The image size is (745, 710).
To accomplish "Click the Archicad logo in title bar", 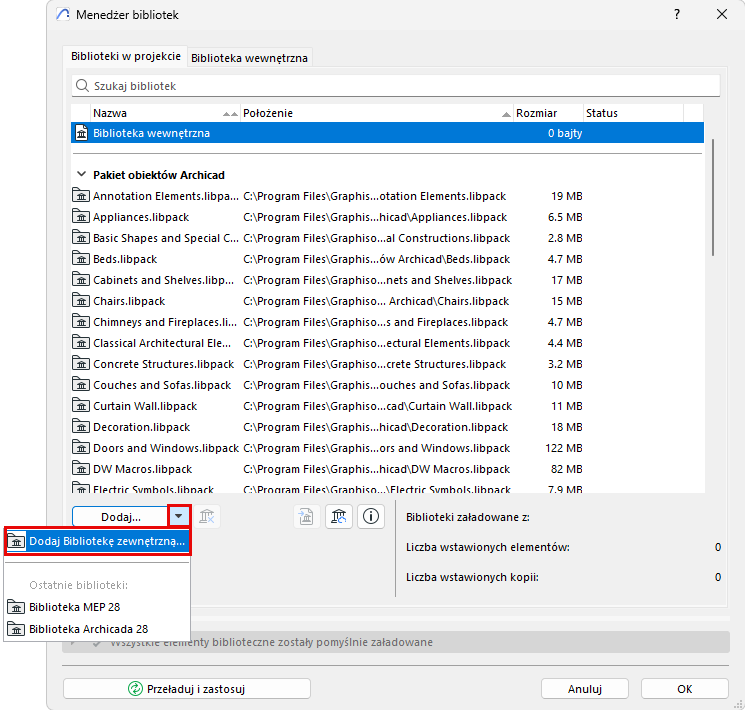I will [x=63, y=14].
